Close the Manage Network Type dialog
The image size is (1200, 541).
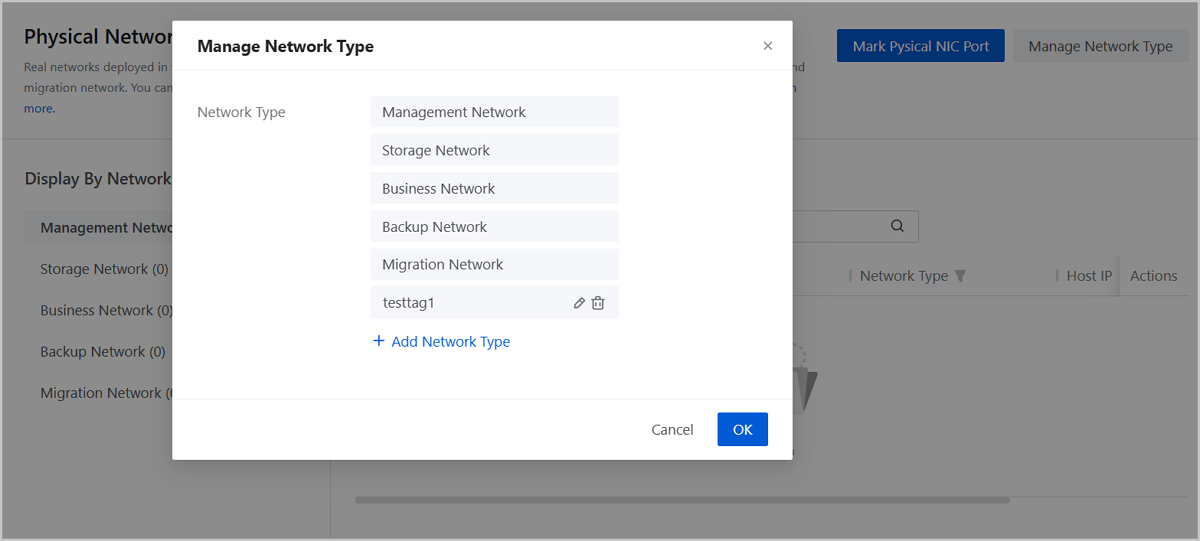pos(768,46)
